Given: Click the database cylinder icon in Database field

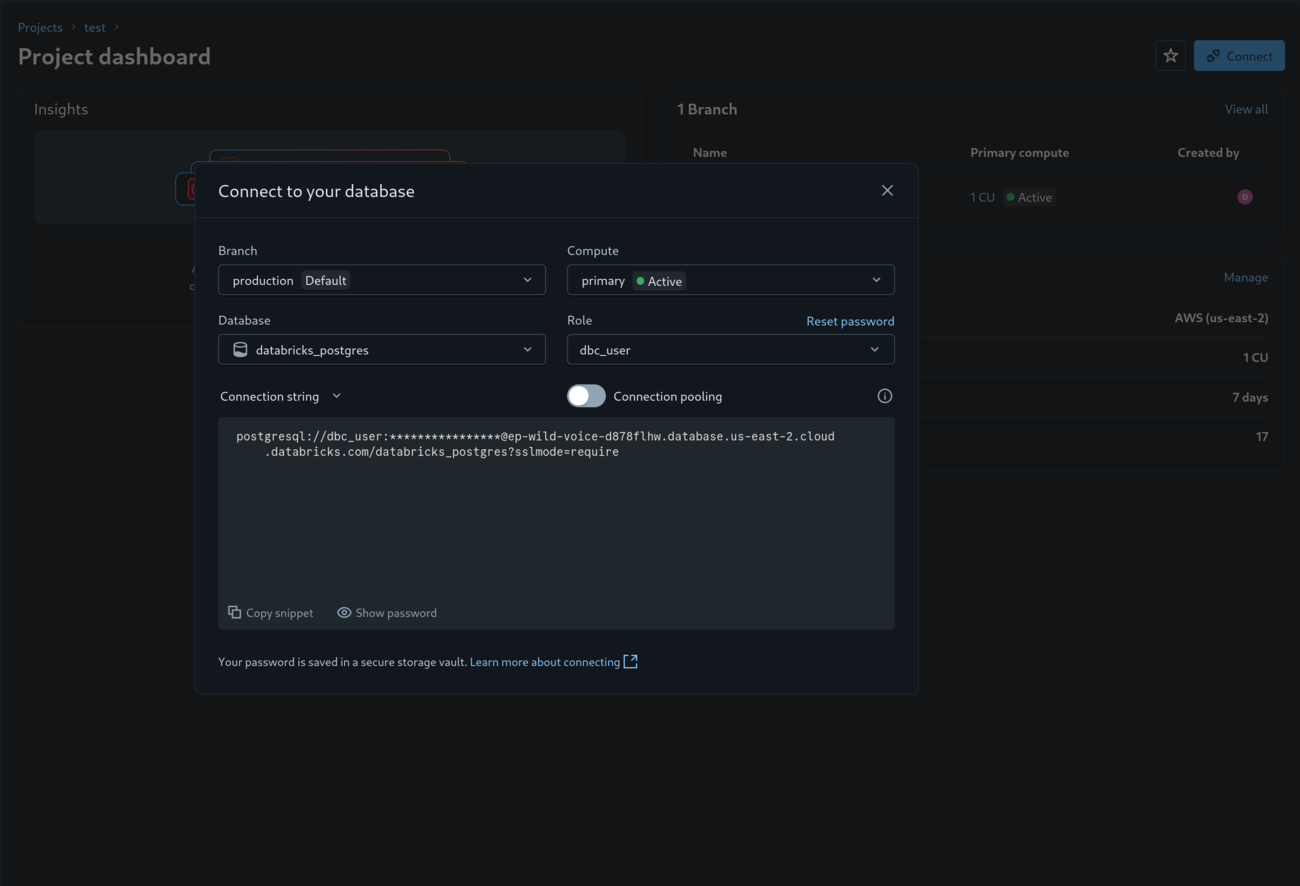Looking at the screenshot, I should pyautogui.click(x=240, y=350).
